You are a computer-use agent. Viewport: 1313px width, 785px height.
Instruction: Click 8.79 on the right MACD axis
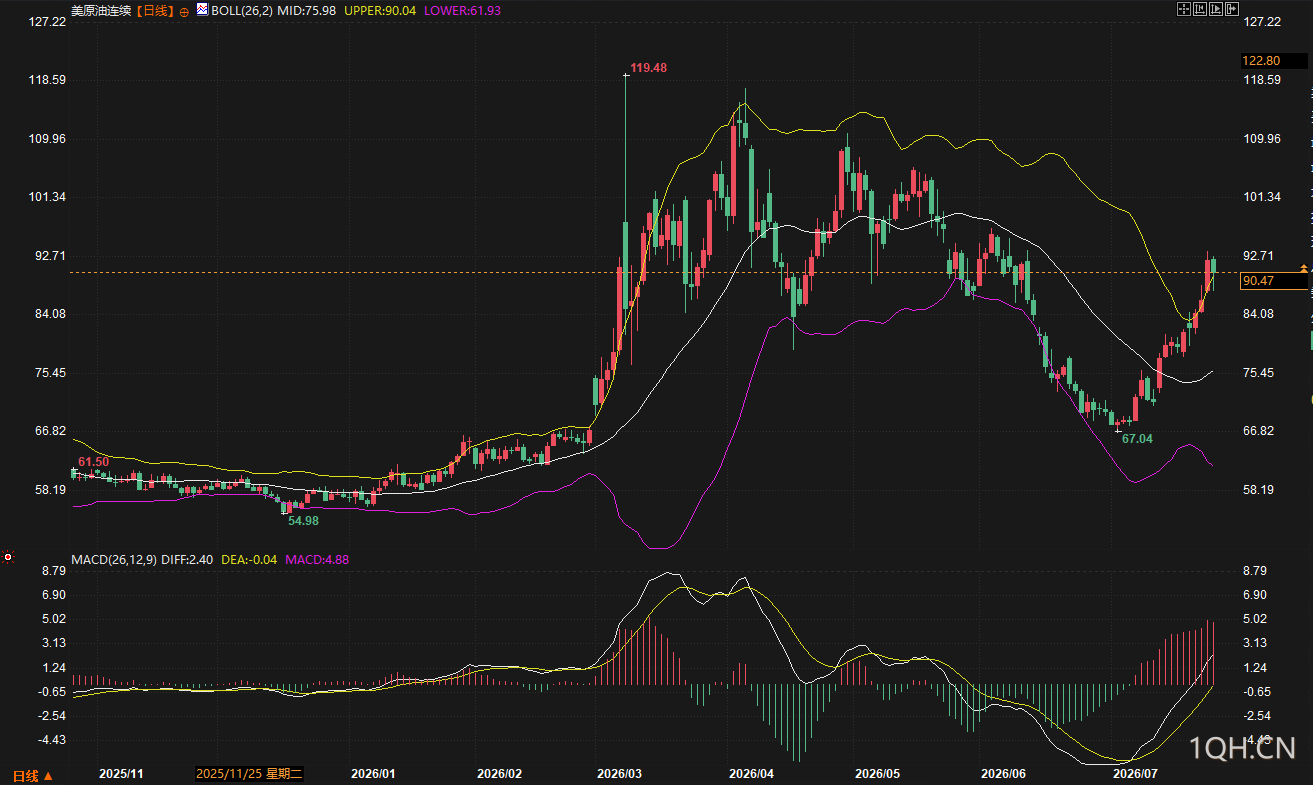[x=1255, y=571]
